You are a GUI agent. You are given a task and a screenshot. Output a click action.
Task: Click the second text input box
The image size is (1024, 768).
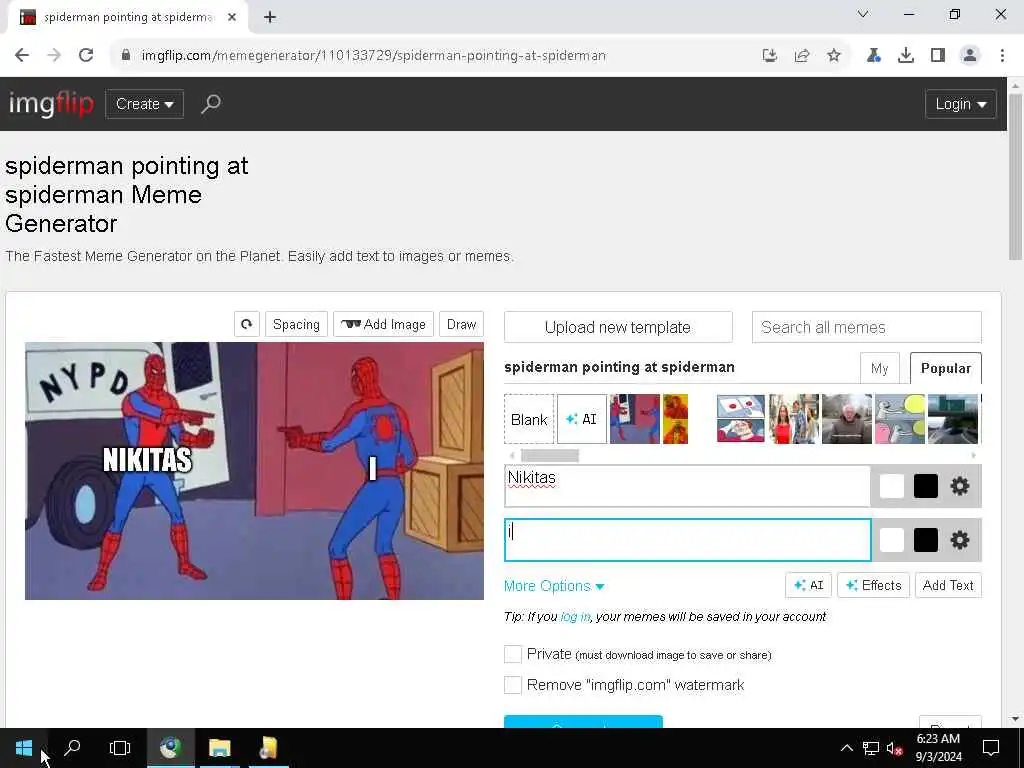[x=688, y=540]
